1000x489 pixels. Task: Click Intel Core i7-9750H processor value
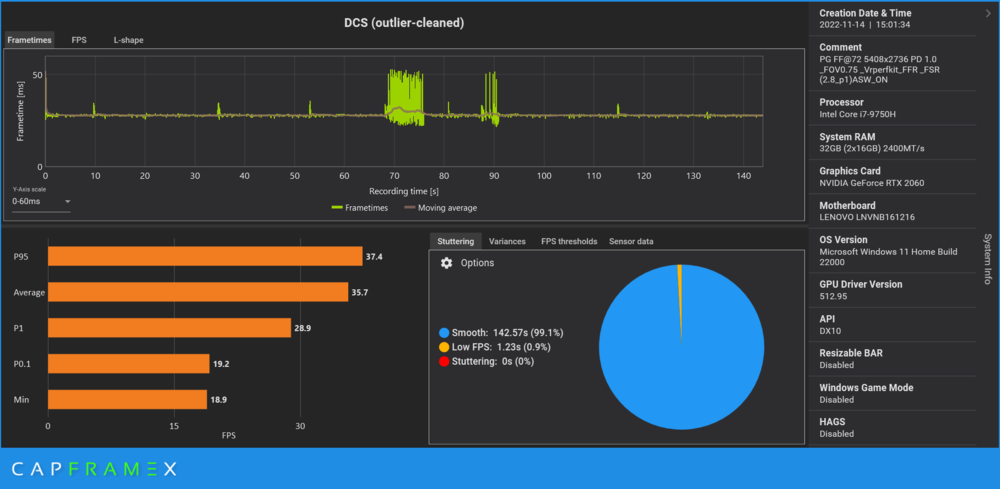[x=860, y=114]
